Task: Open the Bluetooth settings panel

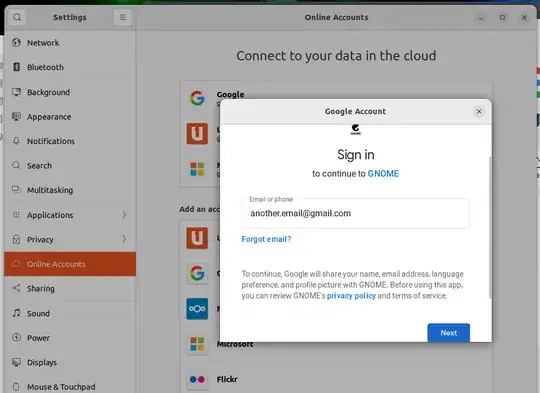Action: (70, 67)
